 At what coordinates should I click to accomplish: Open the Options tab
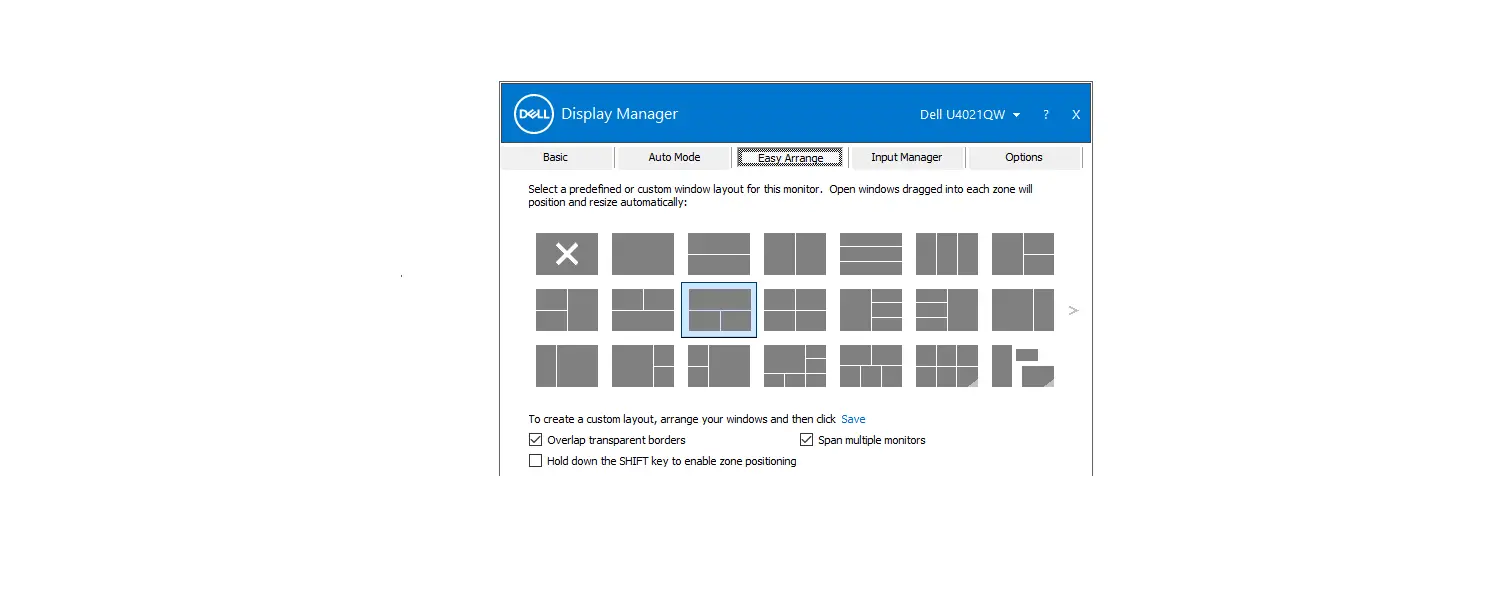point(1024,157)
